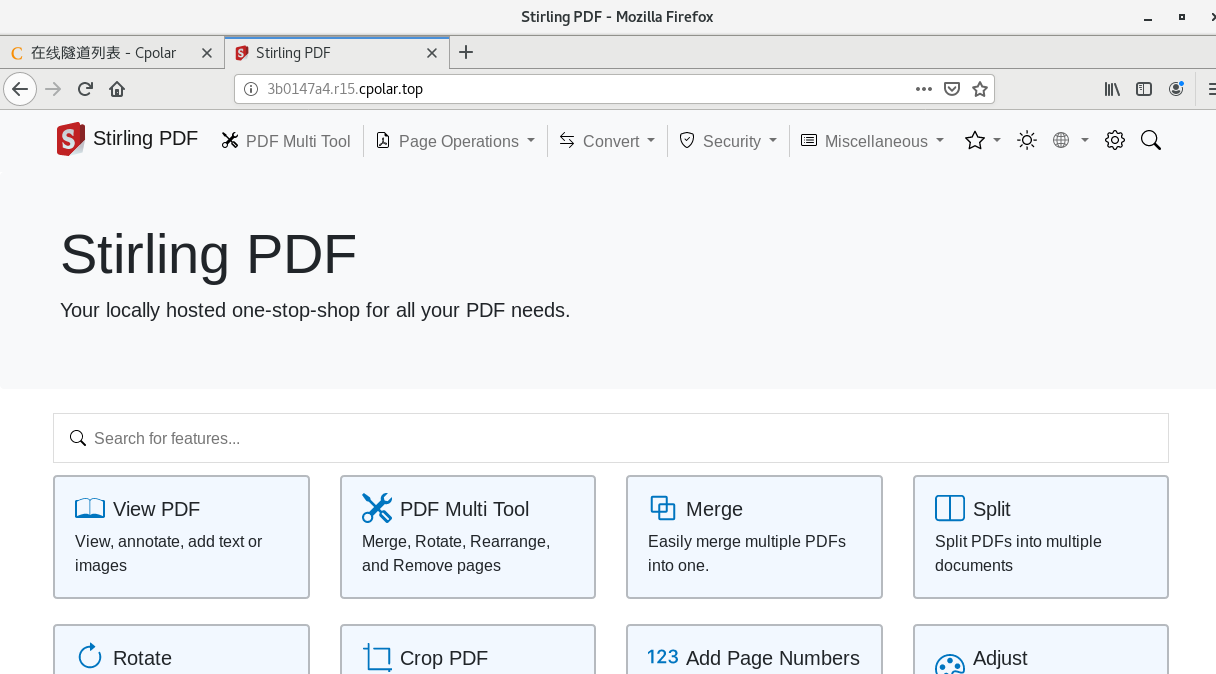Image resolution: width=1216 pixels, height=674 pixels.
Task: Click the Add Page Numbers label
Action: (x=773, y=658)
